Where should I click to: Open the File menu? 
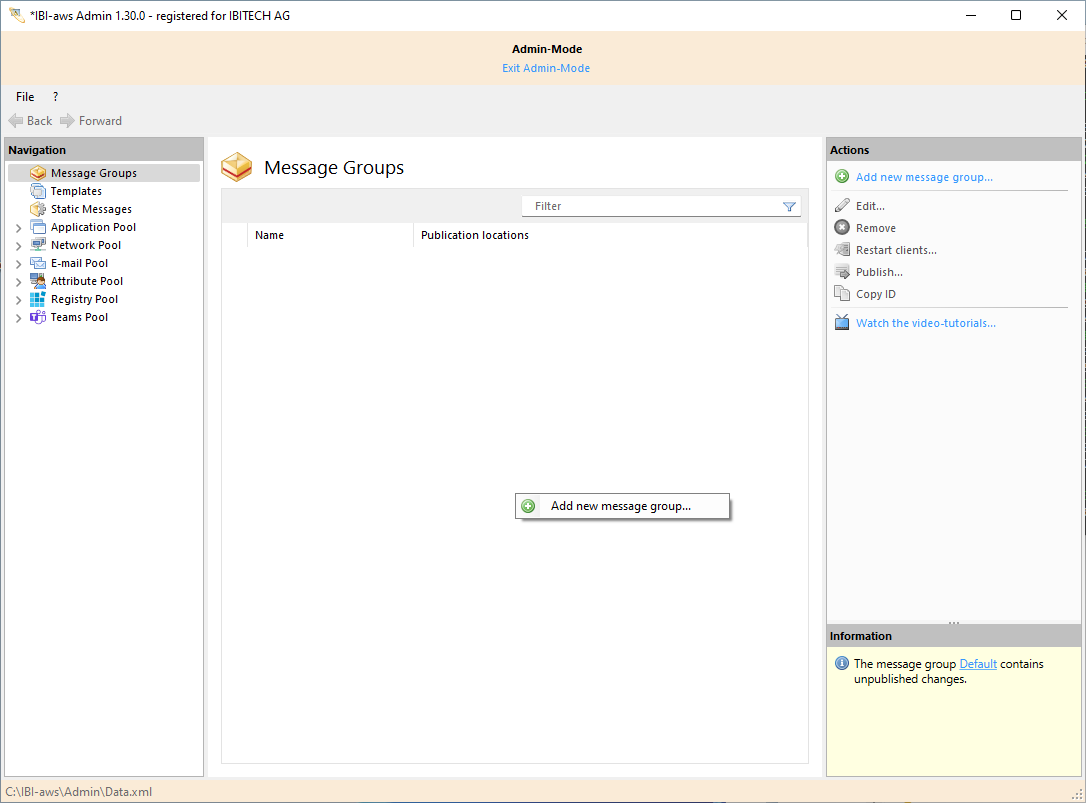pos(25,97)
